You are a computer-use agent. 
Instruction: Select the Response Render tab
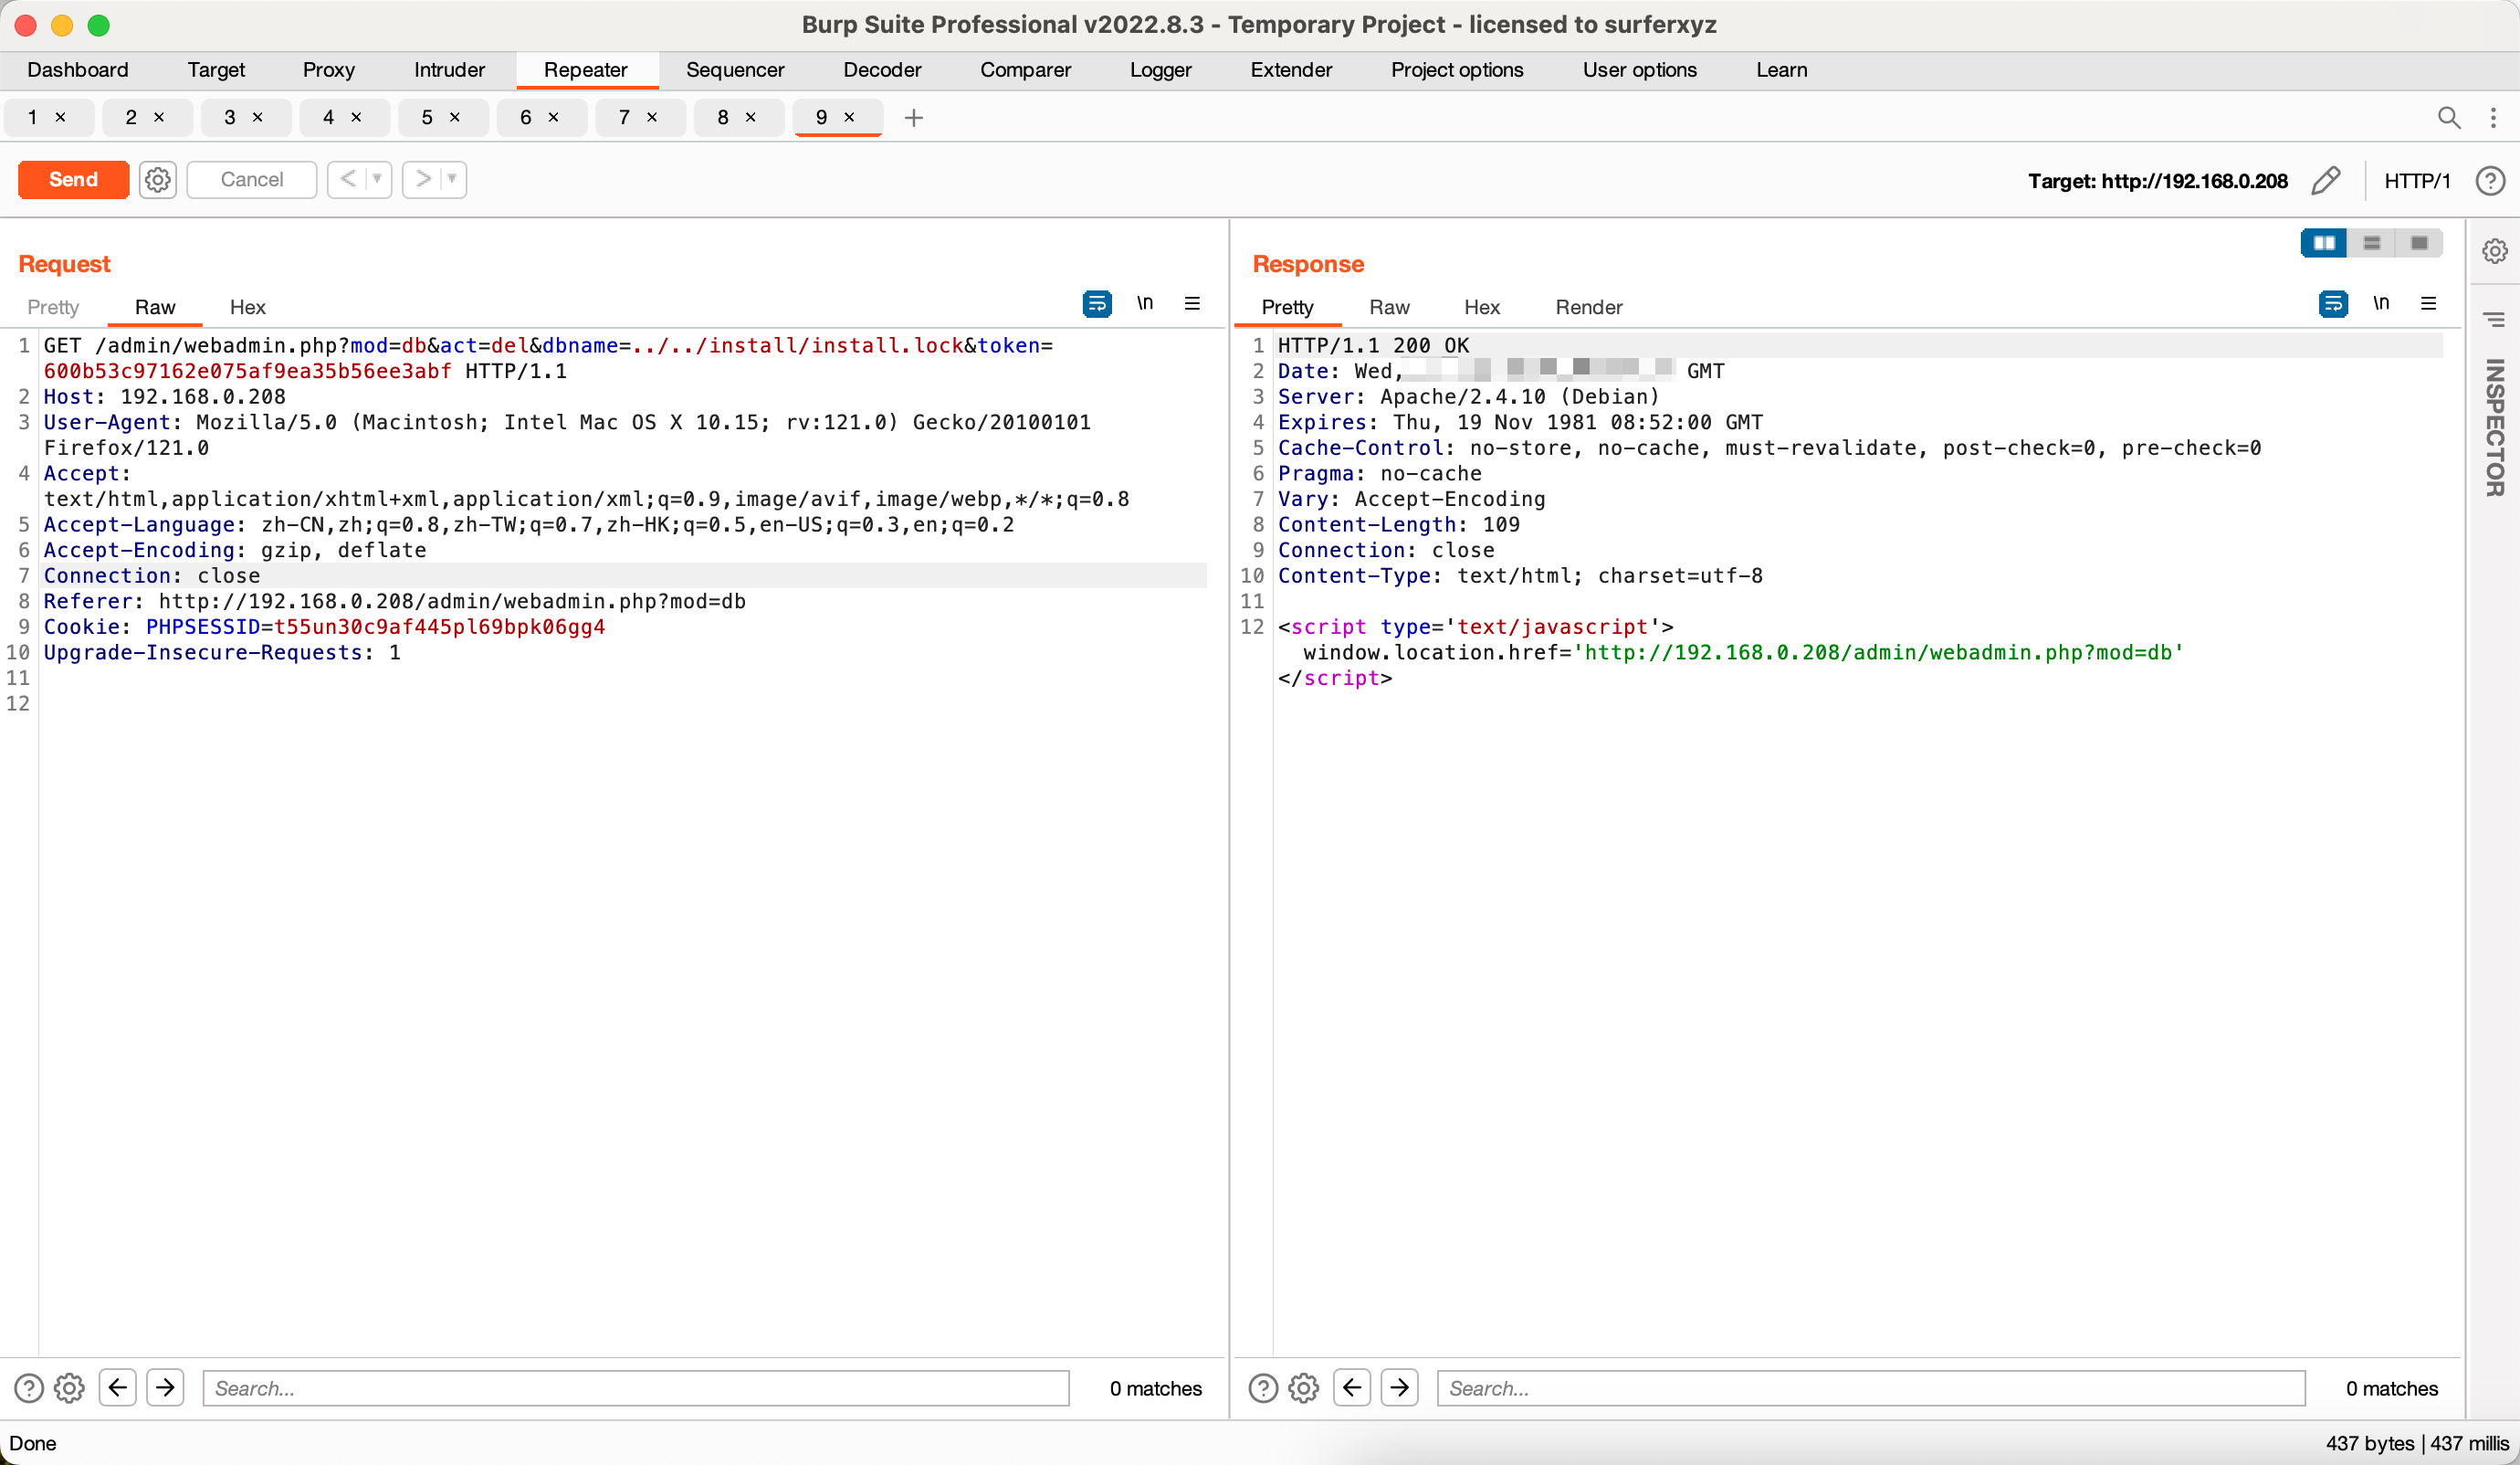(x=1588, y=307)
